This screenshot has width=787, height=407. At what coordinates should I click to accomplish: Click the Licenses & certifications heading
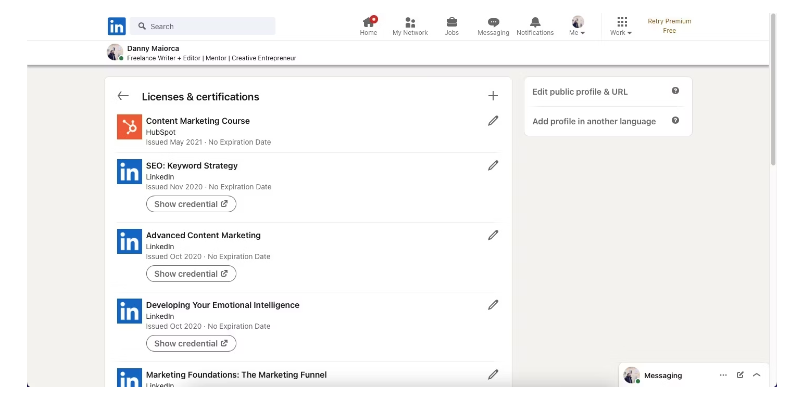coord(200,96)
